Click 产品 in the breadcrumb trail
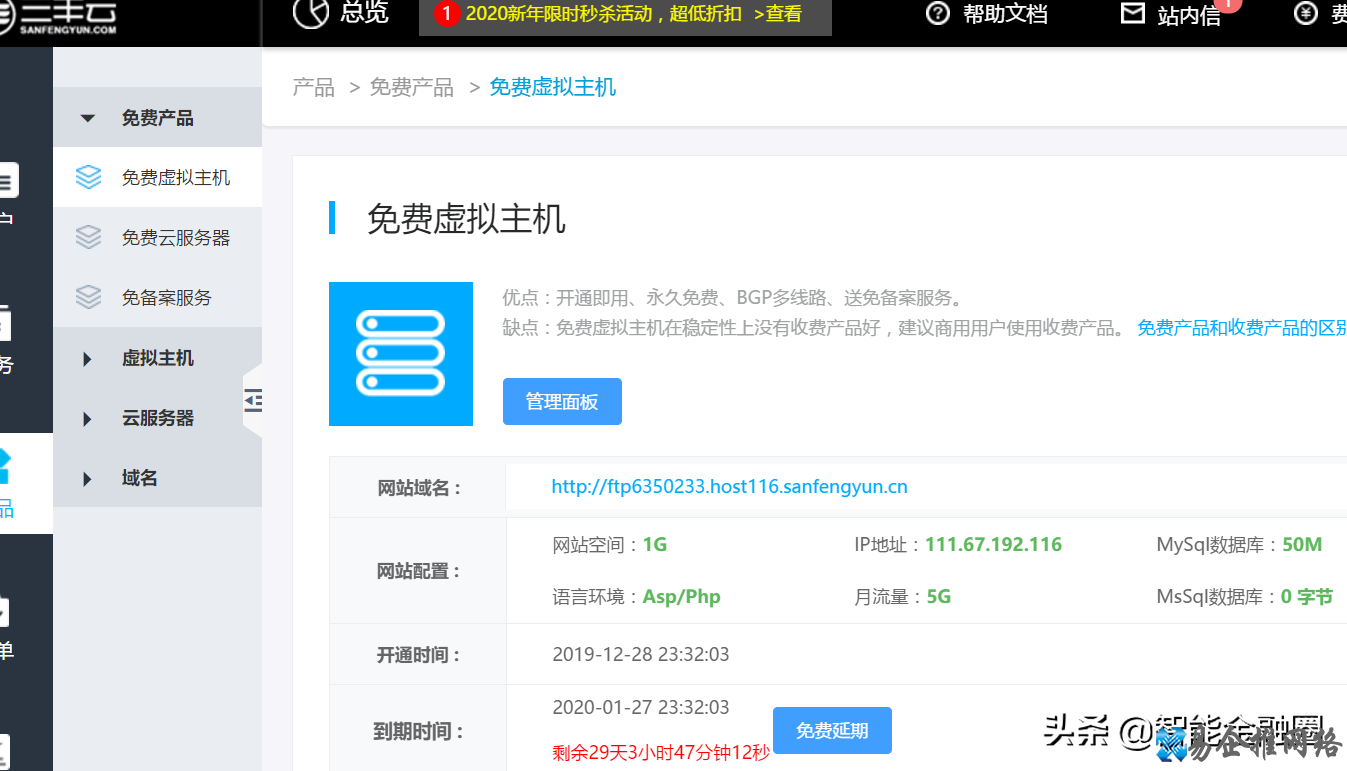The height and width of the screenshot is (771, 1347). (x=313, y=87)
